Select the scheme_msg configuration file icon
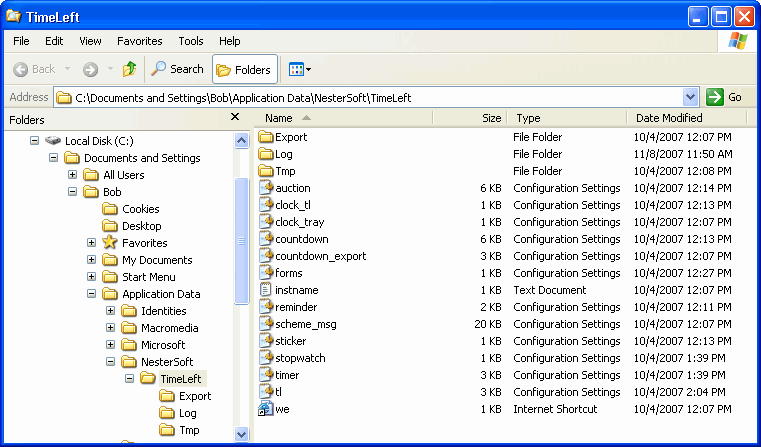Viewport: 761px width, 447px height. pyautogui.click(x=265, y=324)
